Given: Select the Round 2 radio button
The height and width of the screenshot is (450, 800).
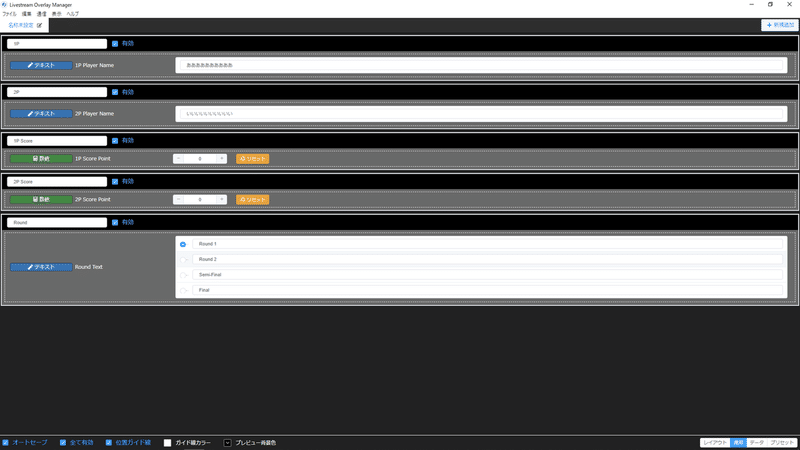Looking at the screenshot, I should click(x=183, y=260).
